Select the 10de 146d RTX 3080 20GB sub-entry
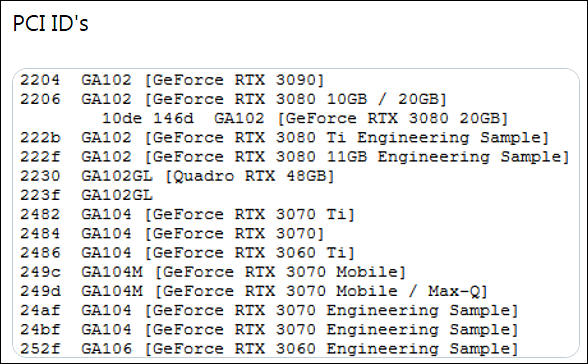 pyautogui.click(x=305, y=118)
